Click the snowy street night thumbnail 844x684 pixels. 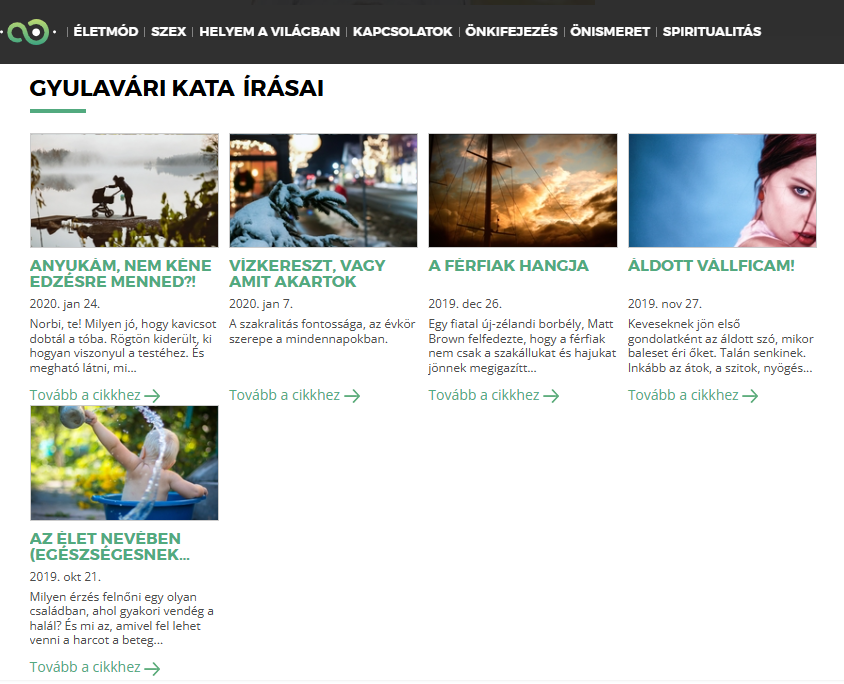point(323,190)
